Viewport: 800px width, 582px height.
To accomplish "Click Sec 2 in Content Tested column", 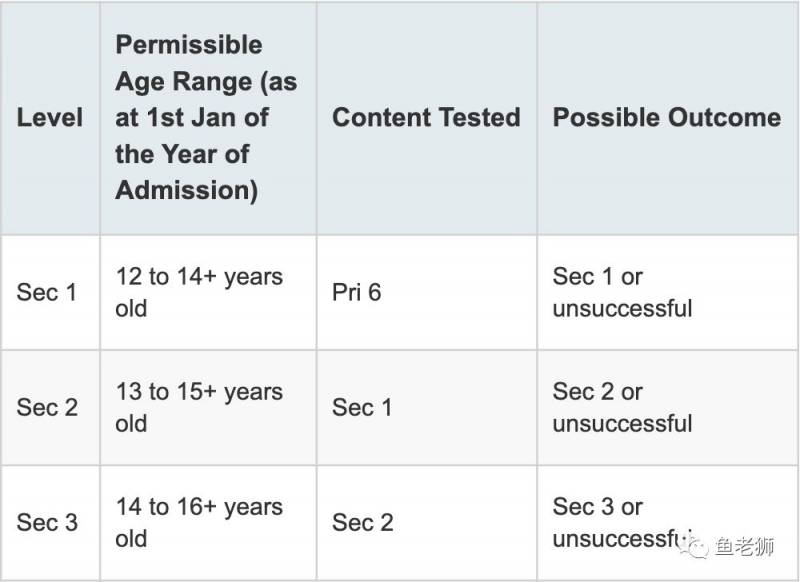I will (362, 522).
